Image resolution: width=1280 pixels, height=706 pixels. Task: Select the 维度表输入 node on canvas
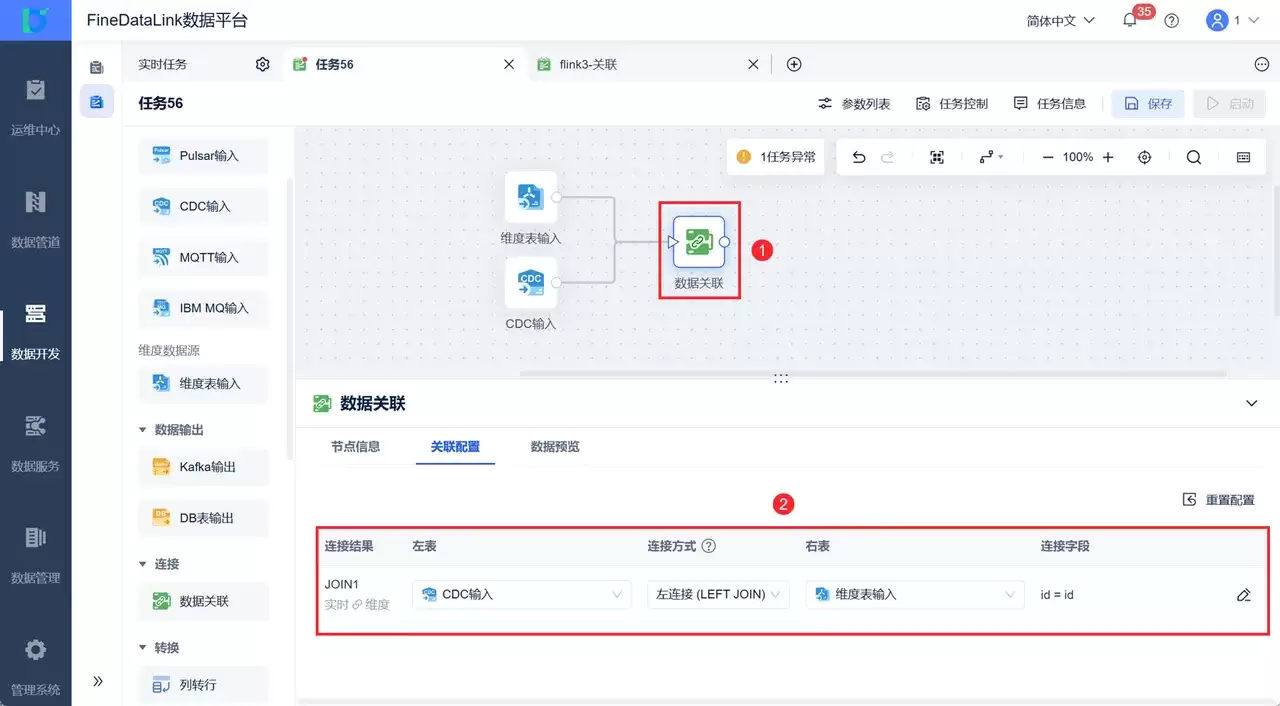[531, 197]
